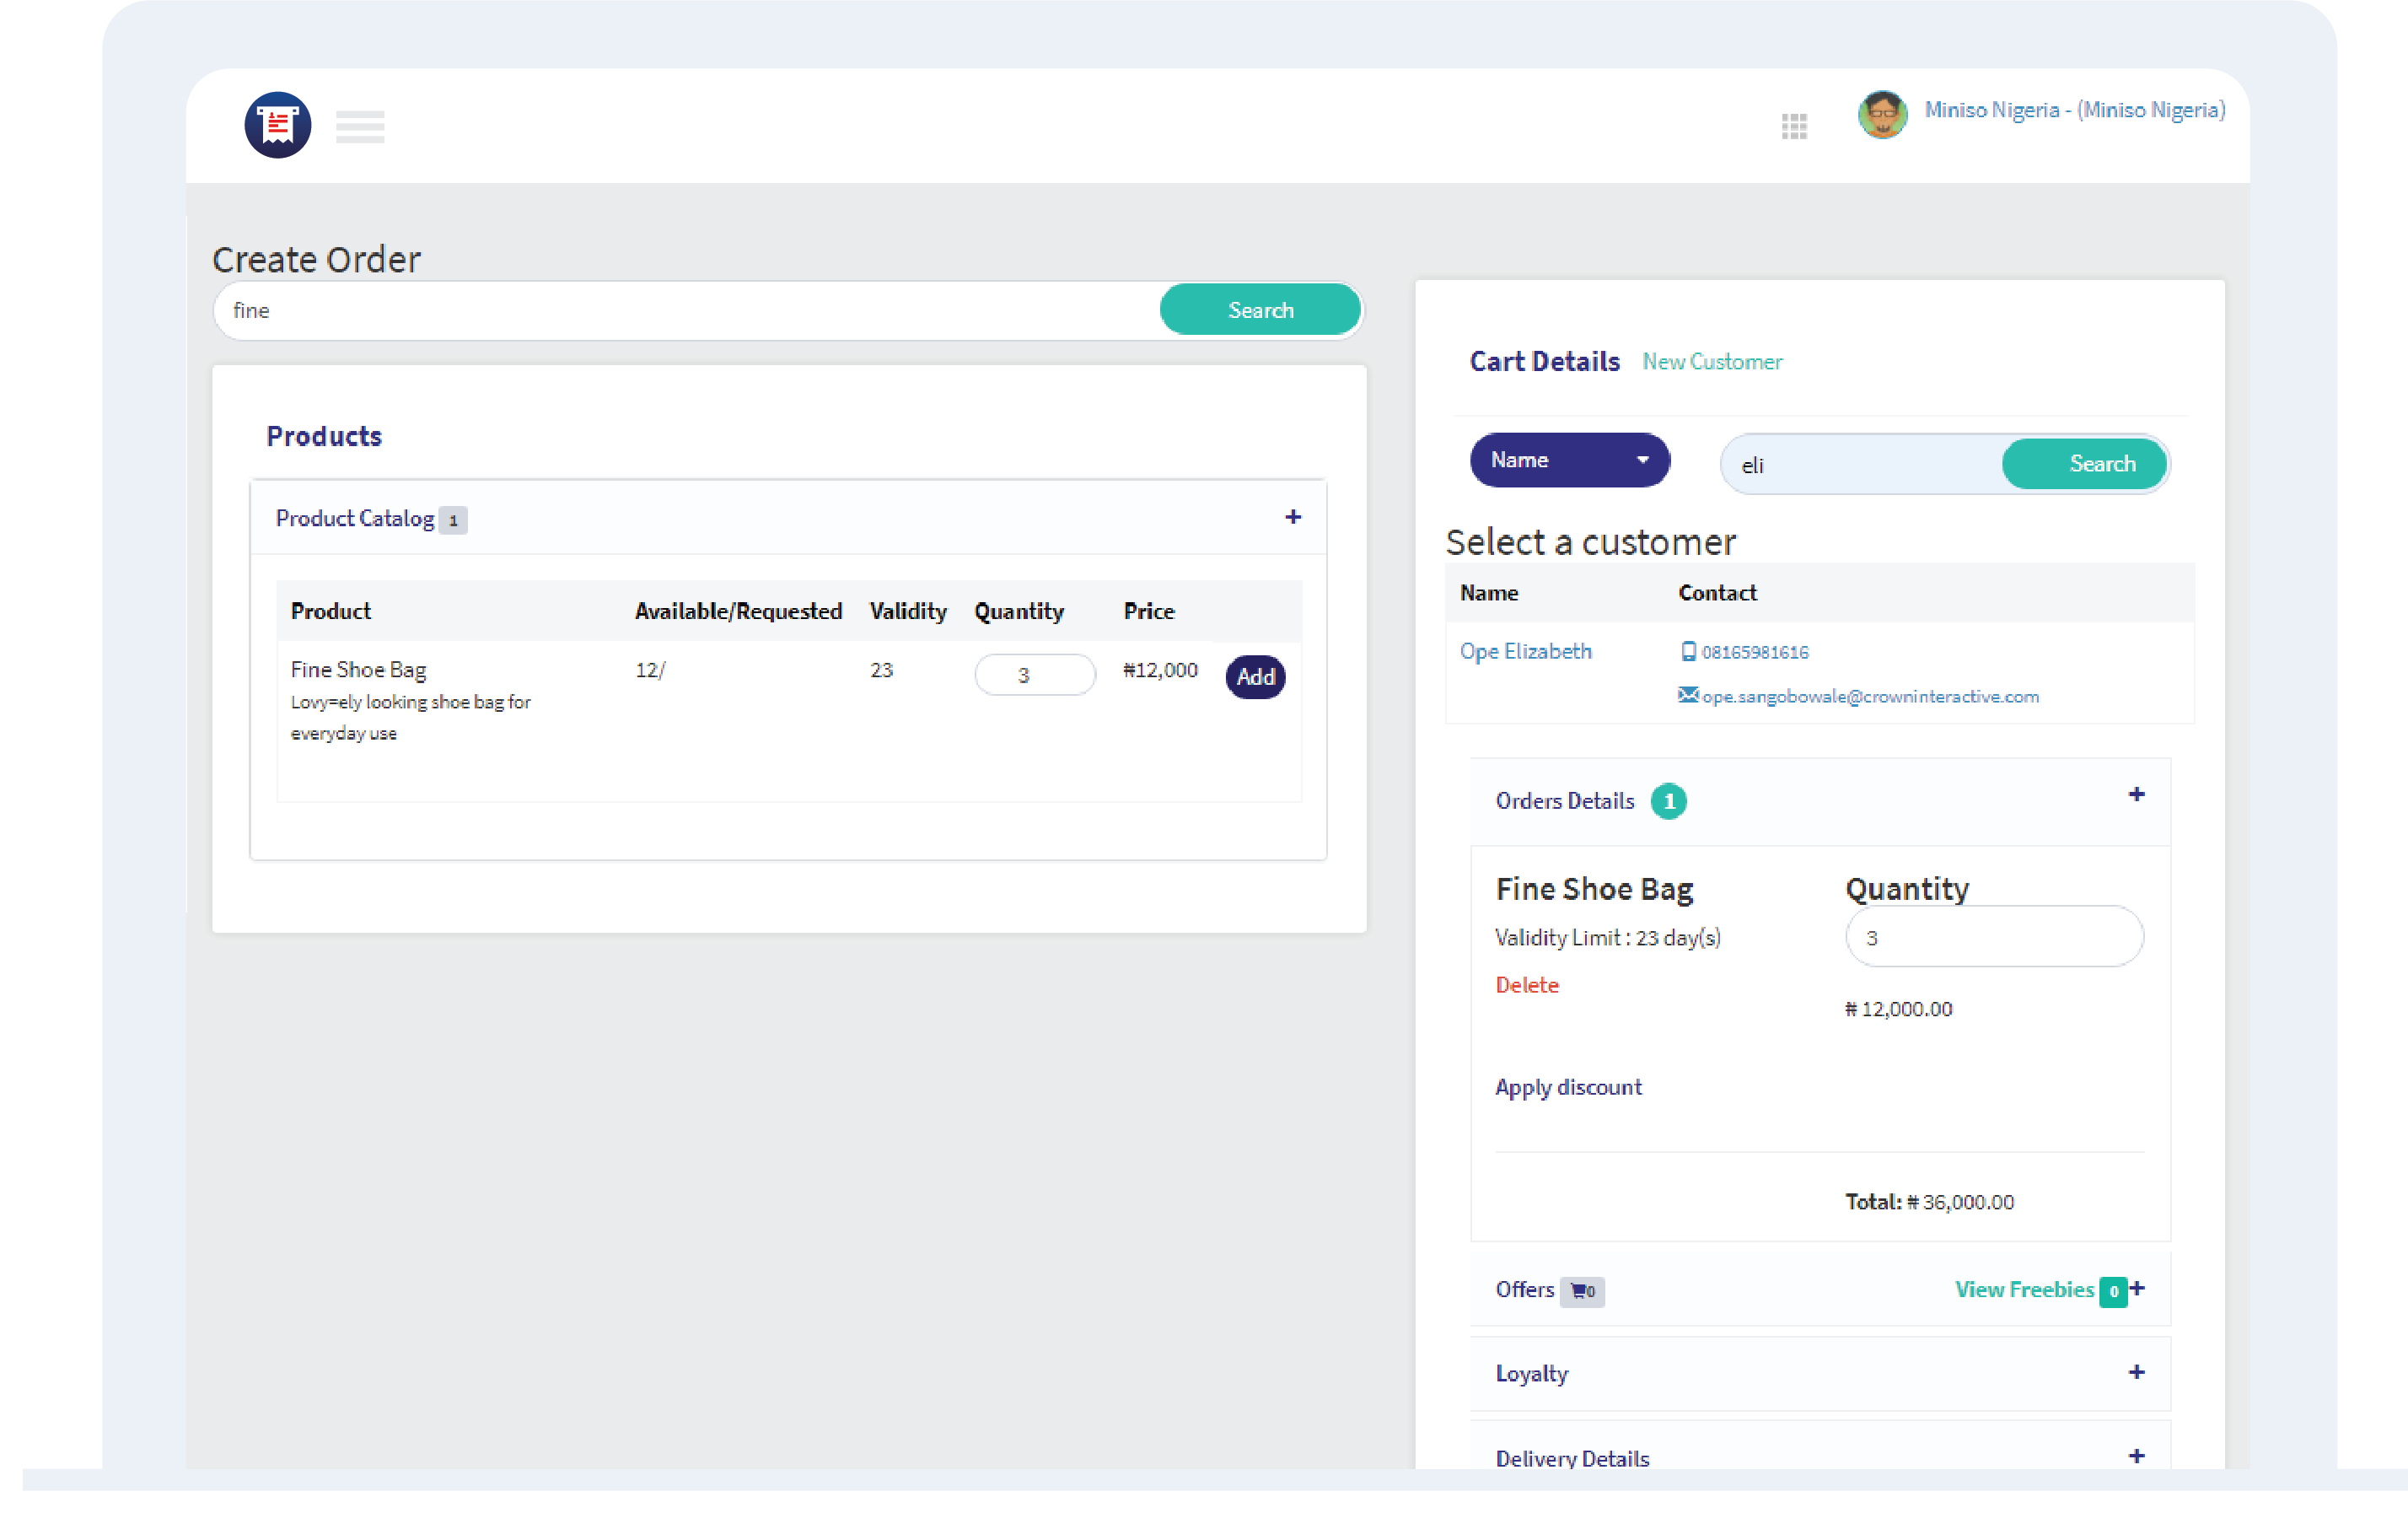Click ope.sangobowale@crowninteractive.com email
The height and width of the screenshot is (1513, 2408).
(x=1870, y=696)
